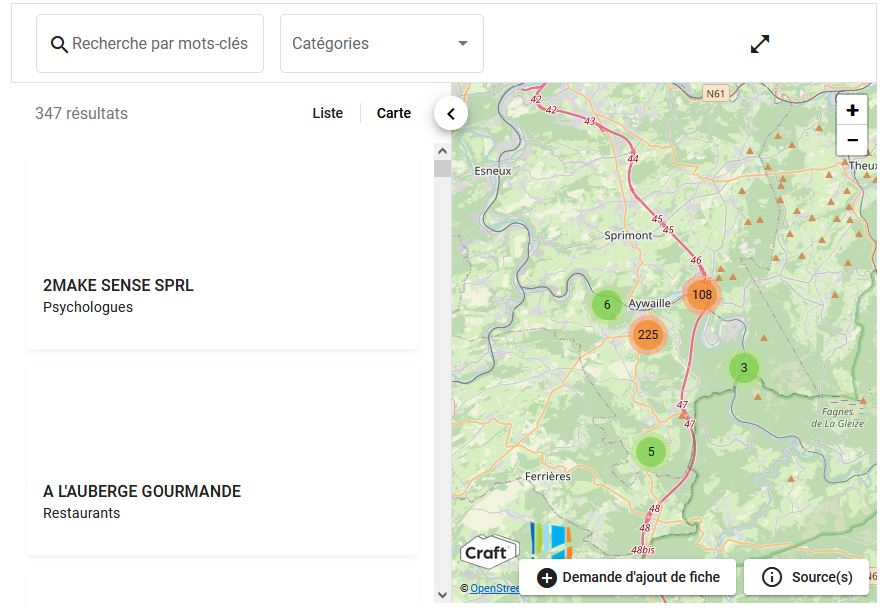
Task: Collapse the results panel with left chevron
Action: point(451,114)
